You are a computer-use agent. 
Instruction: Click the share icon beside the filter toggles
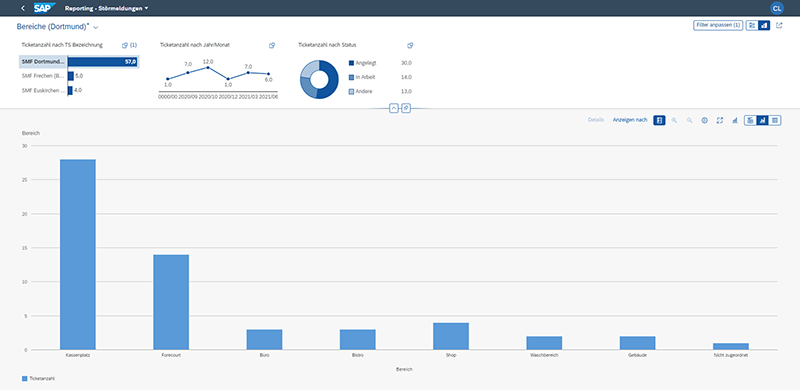tap(779, 26)
